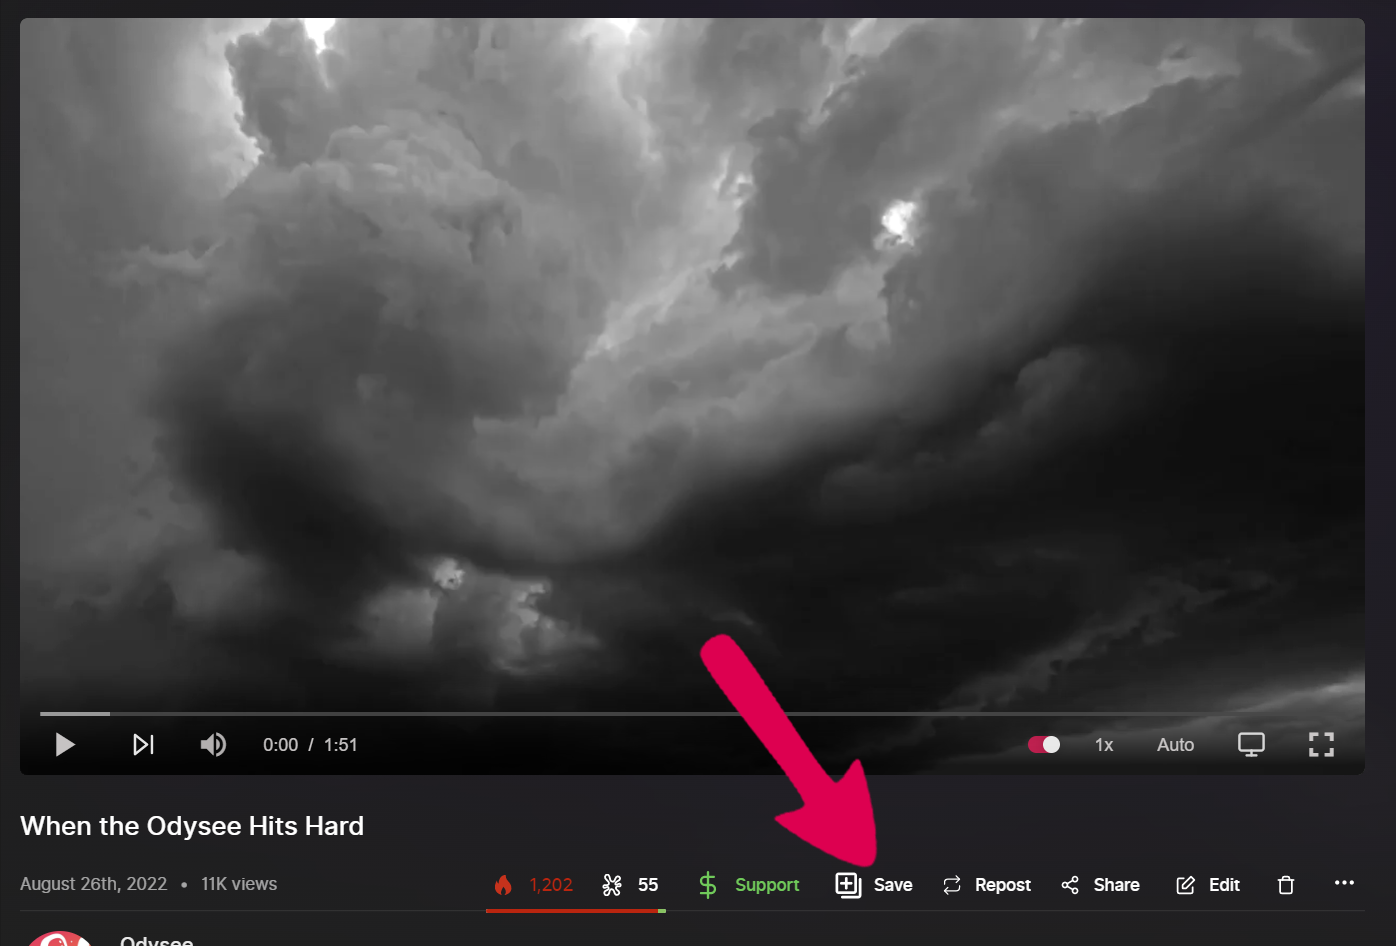
Task: Enter fullscreen mode
Action: (x=1321, y=745)
